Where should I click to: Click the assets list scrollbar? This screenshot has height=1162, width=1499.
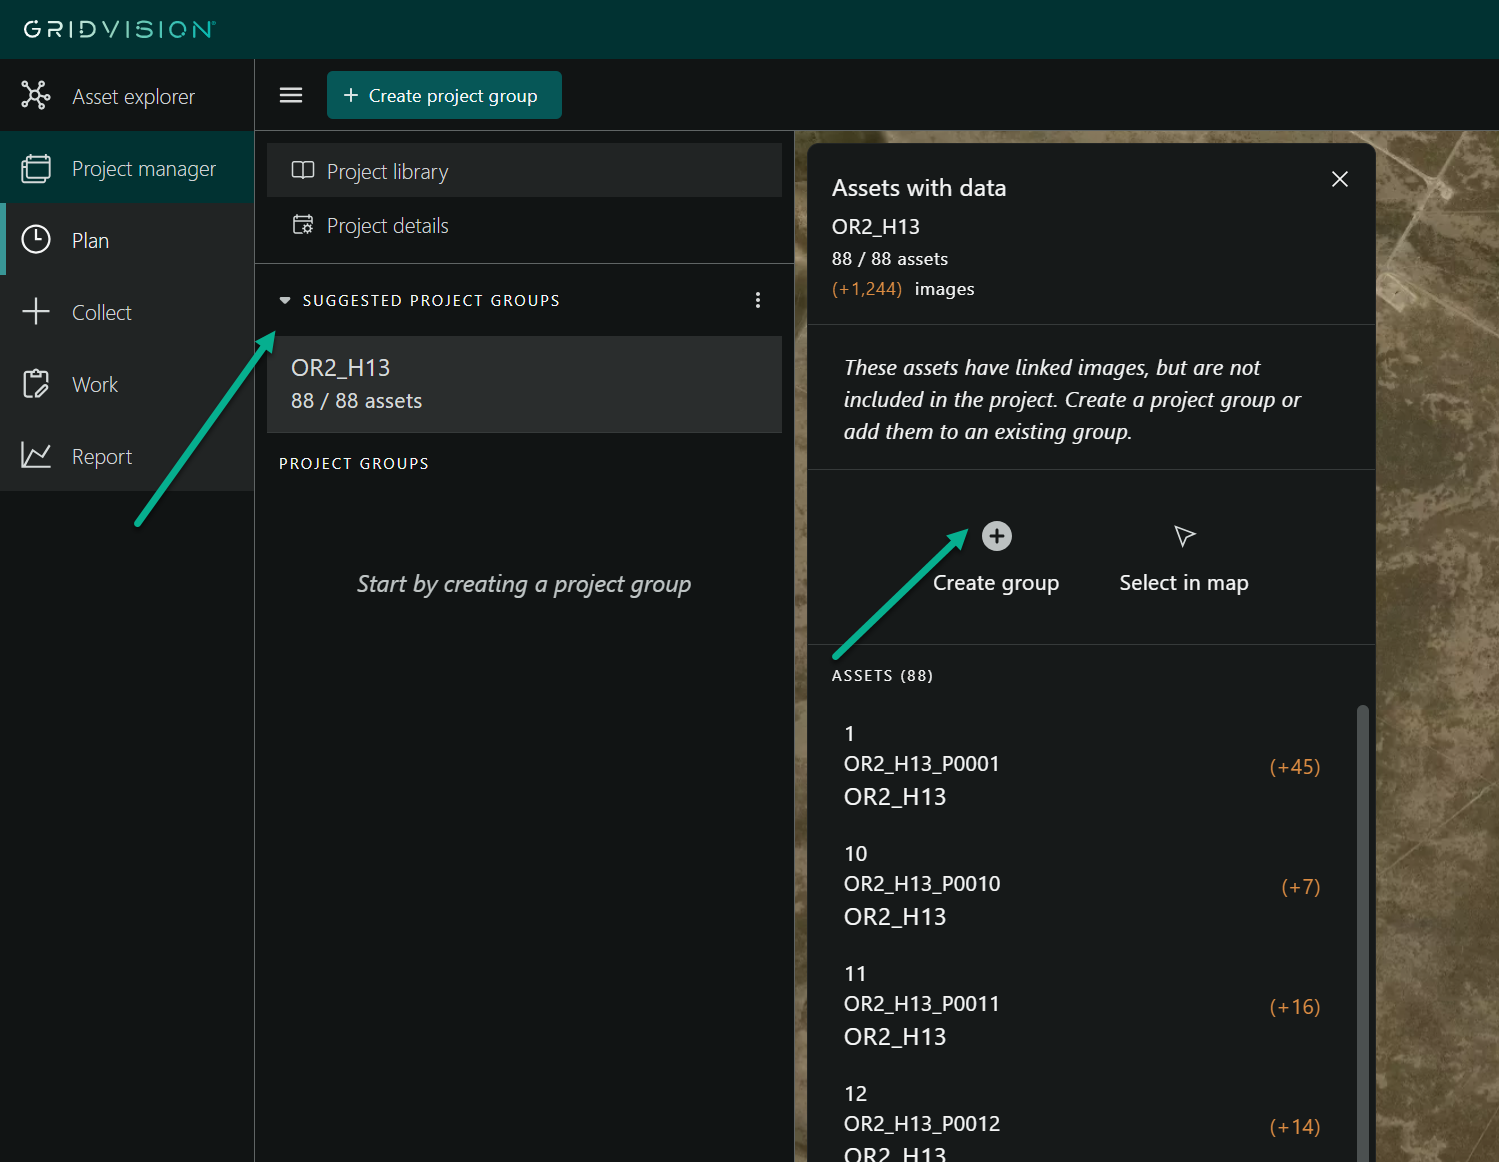point(1362,900)
